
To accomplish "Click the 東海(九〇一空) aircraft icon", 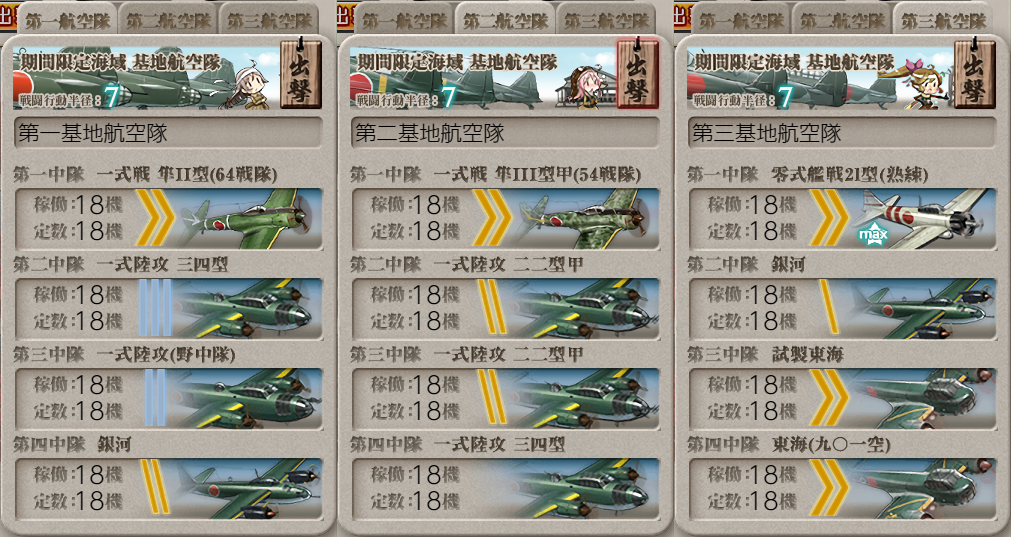I will pos(922,489).
